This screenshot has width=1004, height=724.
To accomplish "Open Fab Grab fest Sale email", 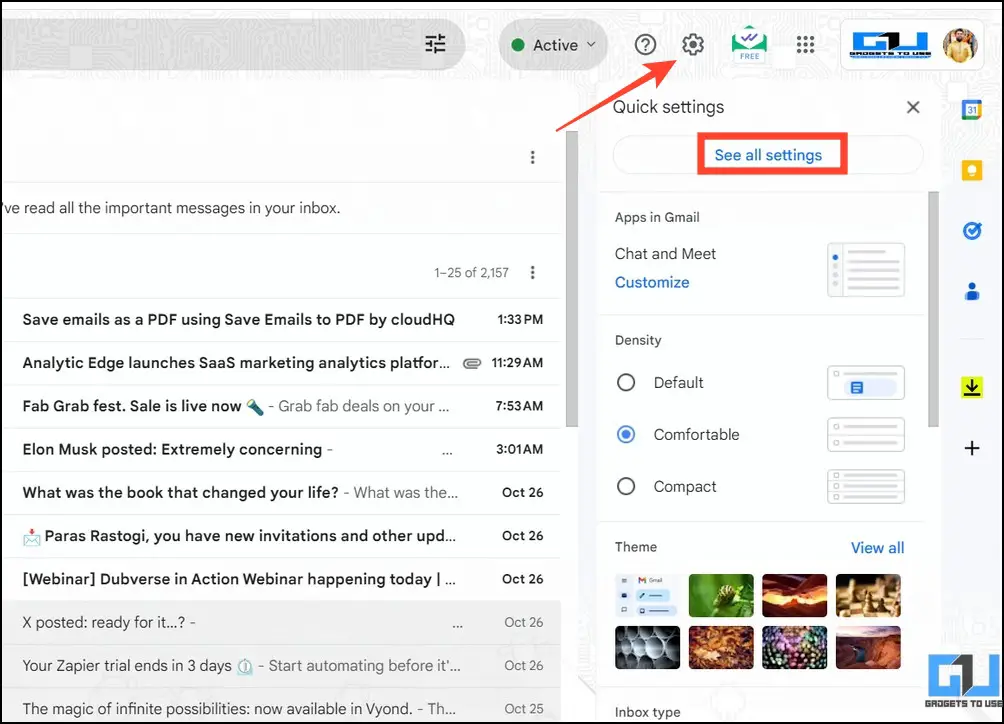I will (x=282, y=406).
